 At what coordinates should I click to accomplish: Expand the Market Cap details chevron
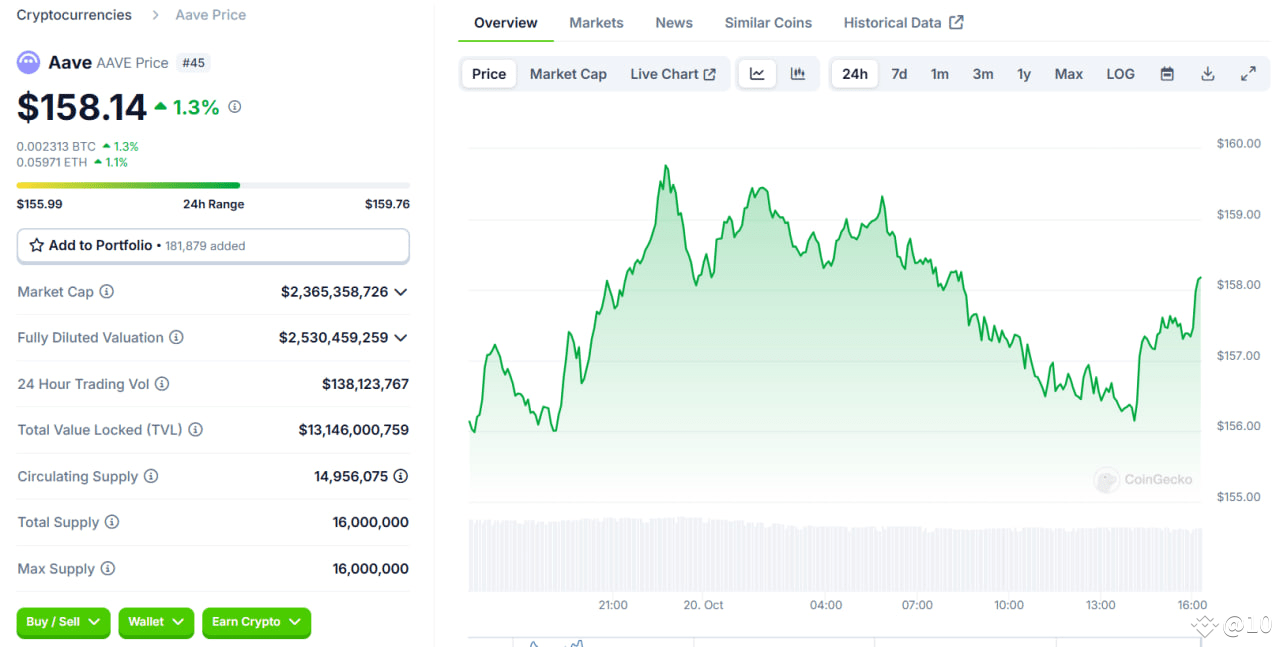(x=401, y=292)
